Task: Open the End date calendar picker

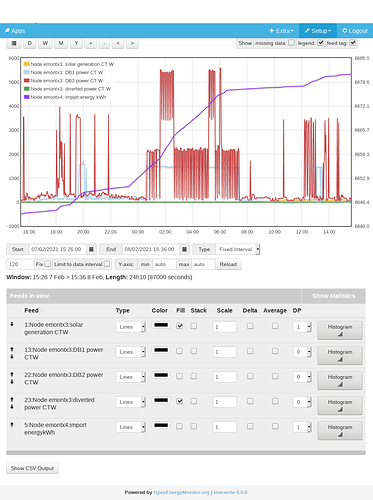Action: click(x=184, y=249)
